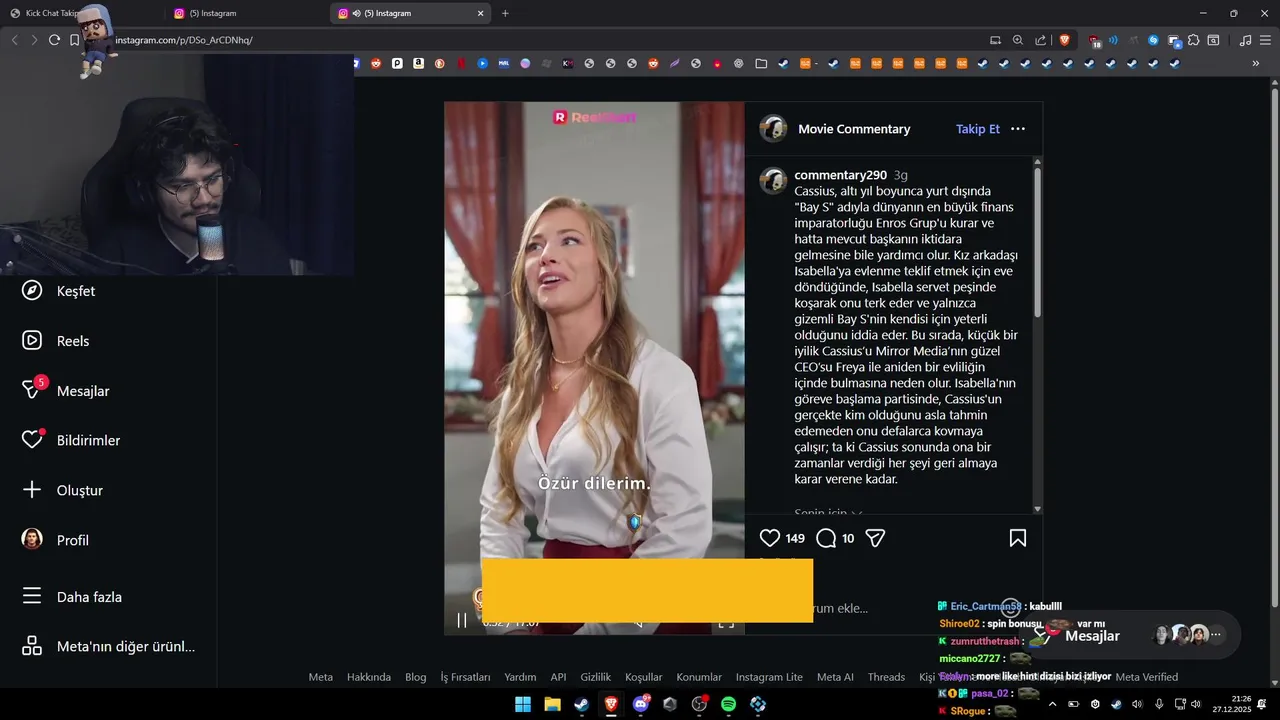Open Bildirimler notifications
Image resolution: width=1280 pixels, height=720 pixels.
pos(71,440)
